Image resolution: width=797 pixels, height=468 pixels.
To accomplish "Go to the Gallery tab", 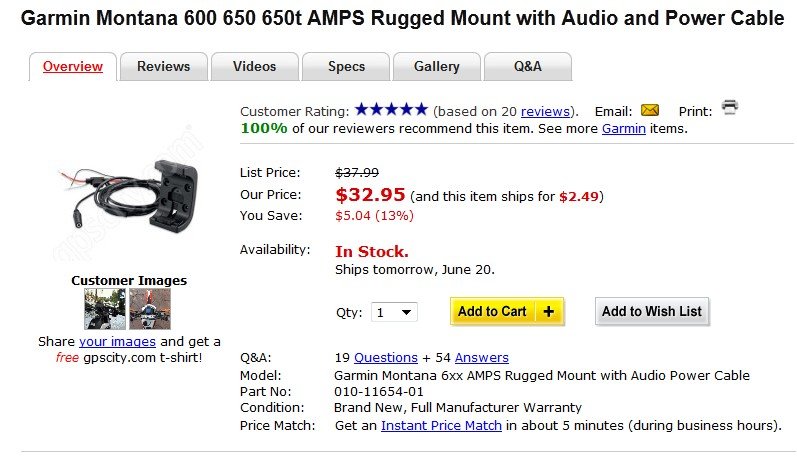I will click(437, 67).
